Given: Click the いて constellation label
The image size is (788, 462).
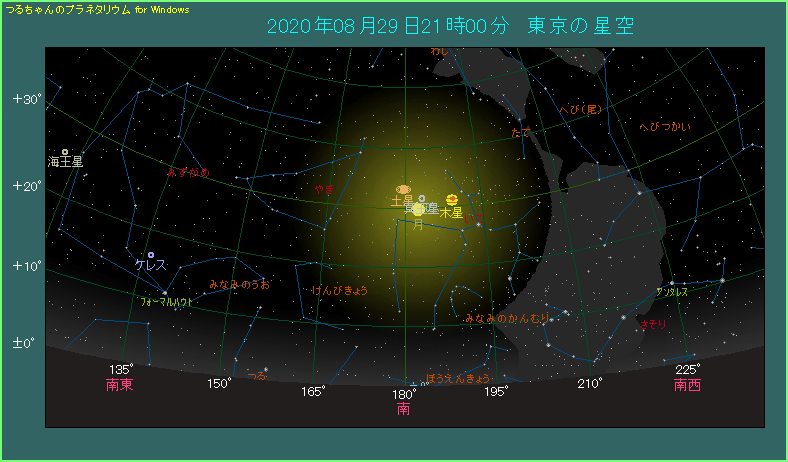Looking at the screenshot, I should point(477,217).
